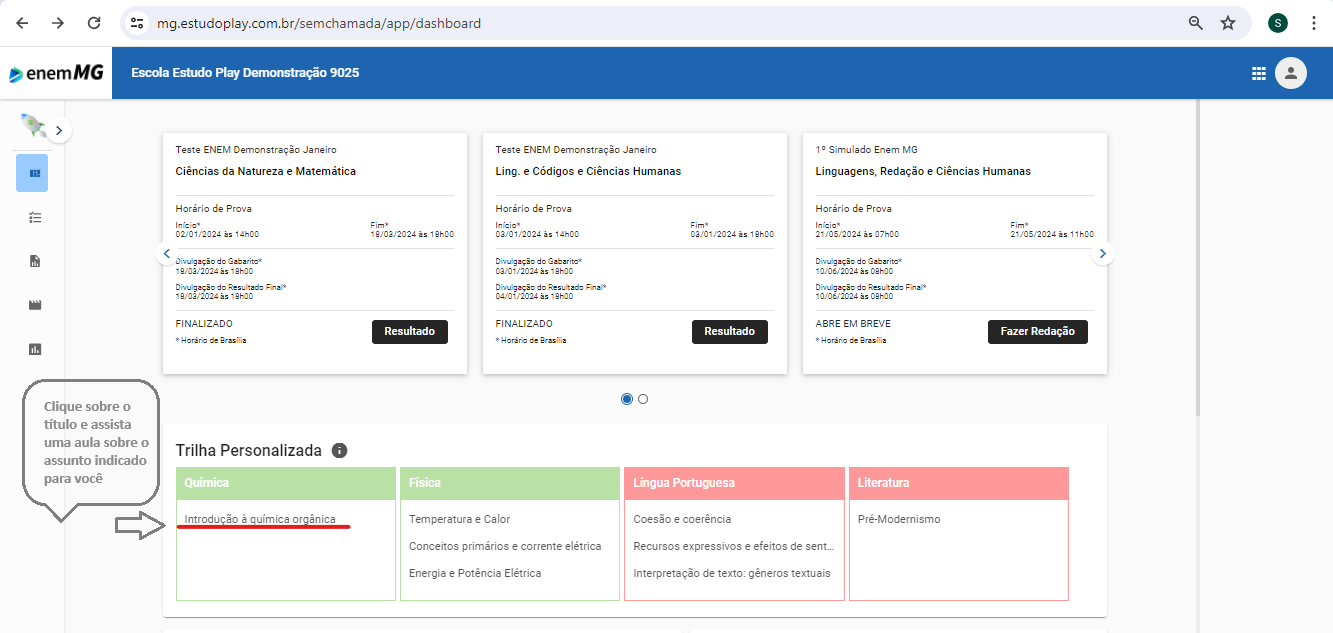Click Escola Estudo Play Demonstração 9025 title

(245, 73)
